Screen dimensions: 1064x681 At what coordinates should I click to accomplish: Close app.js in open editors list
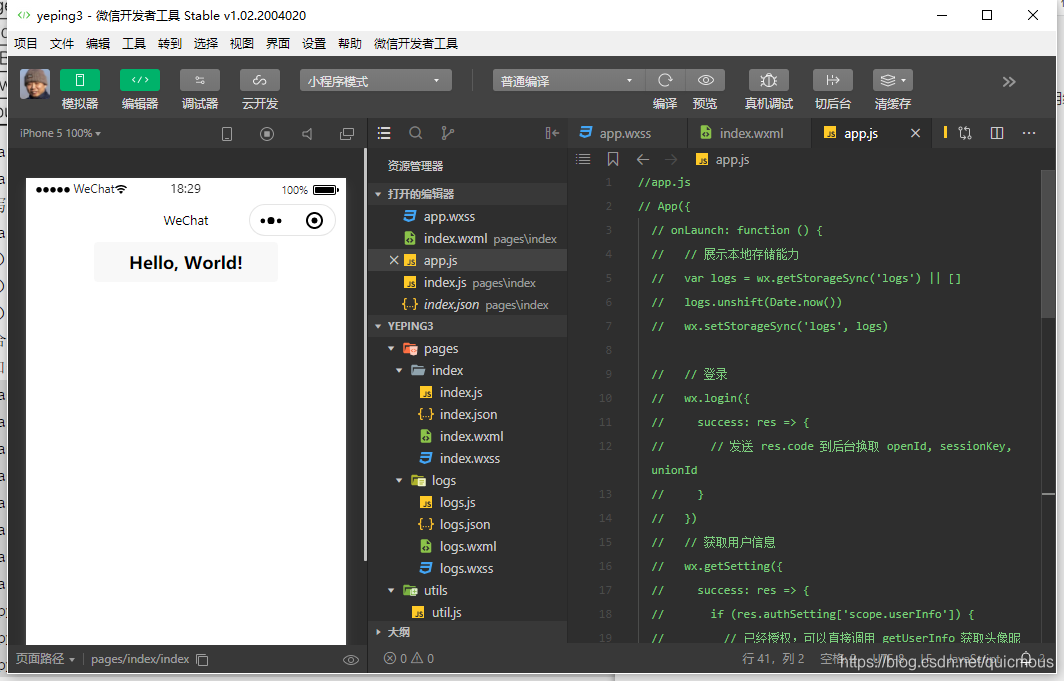click(x=394, y=260)
